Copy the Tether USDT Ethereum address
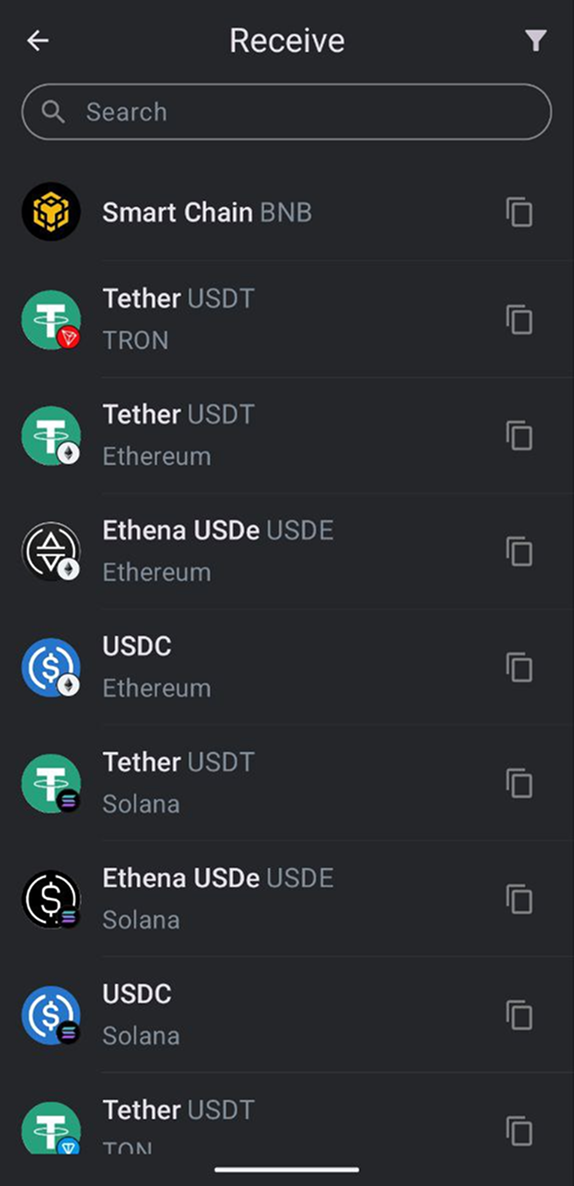The width and height of the screenshot is (574, 1186). tap(520, 436)
